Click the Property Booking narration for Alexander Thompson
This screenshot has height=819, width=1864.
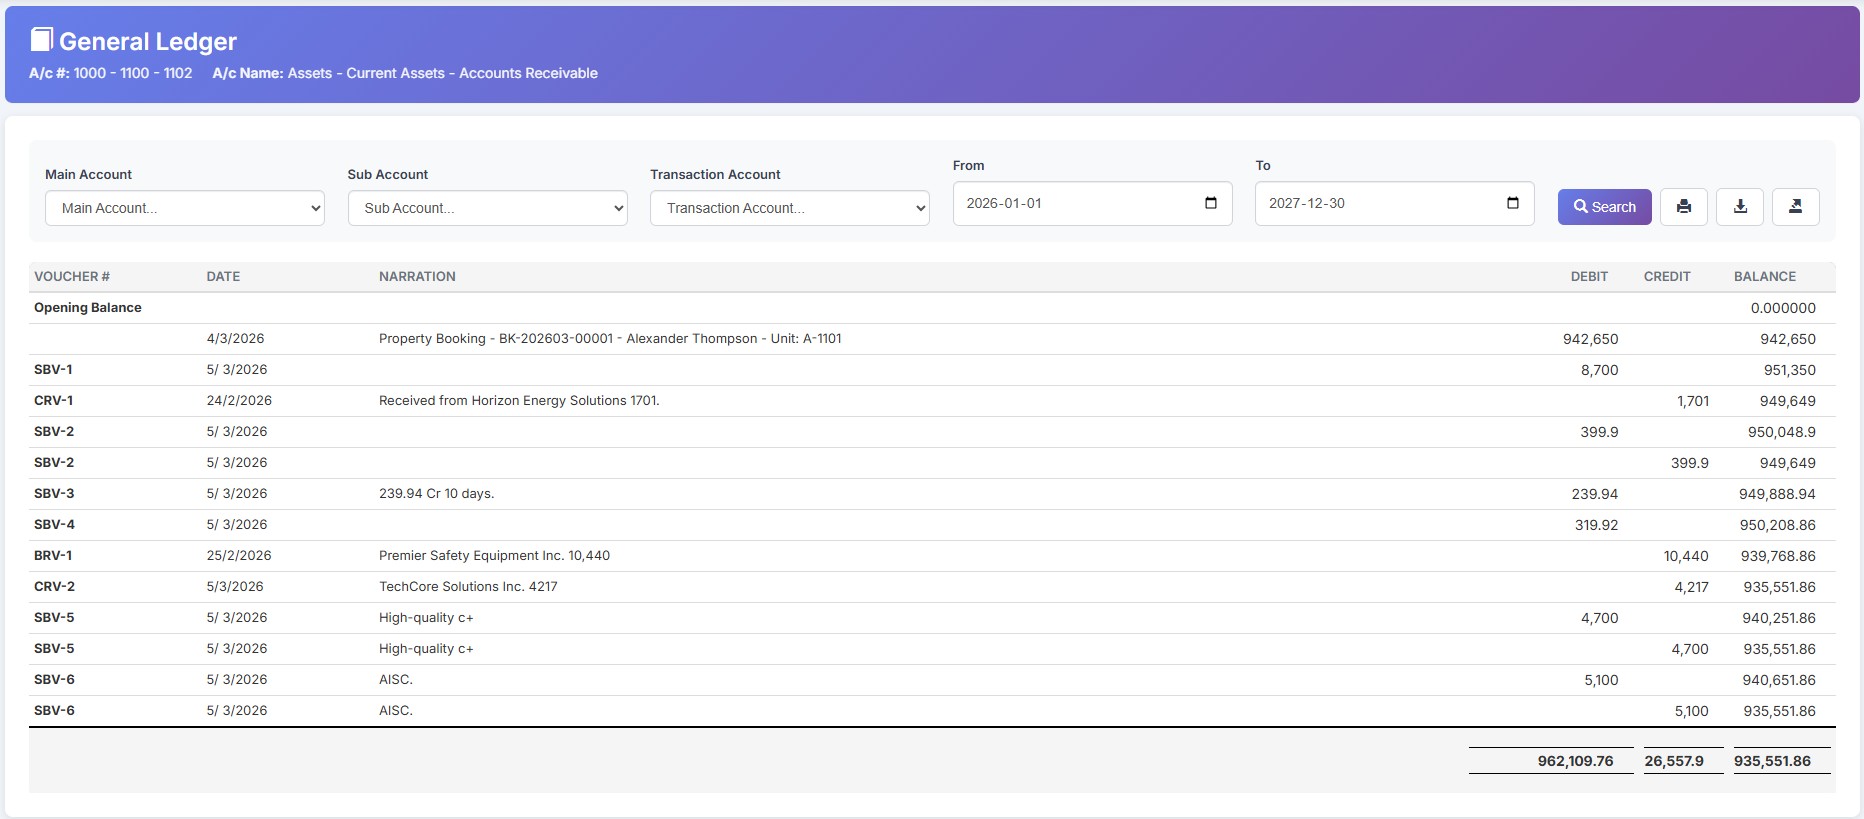(610, 339)
